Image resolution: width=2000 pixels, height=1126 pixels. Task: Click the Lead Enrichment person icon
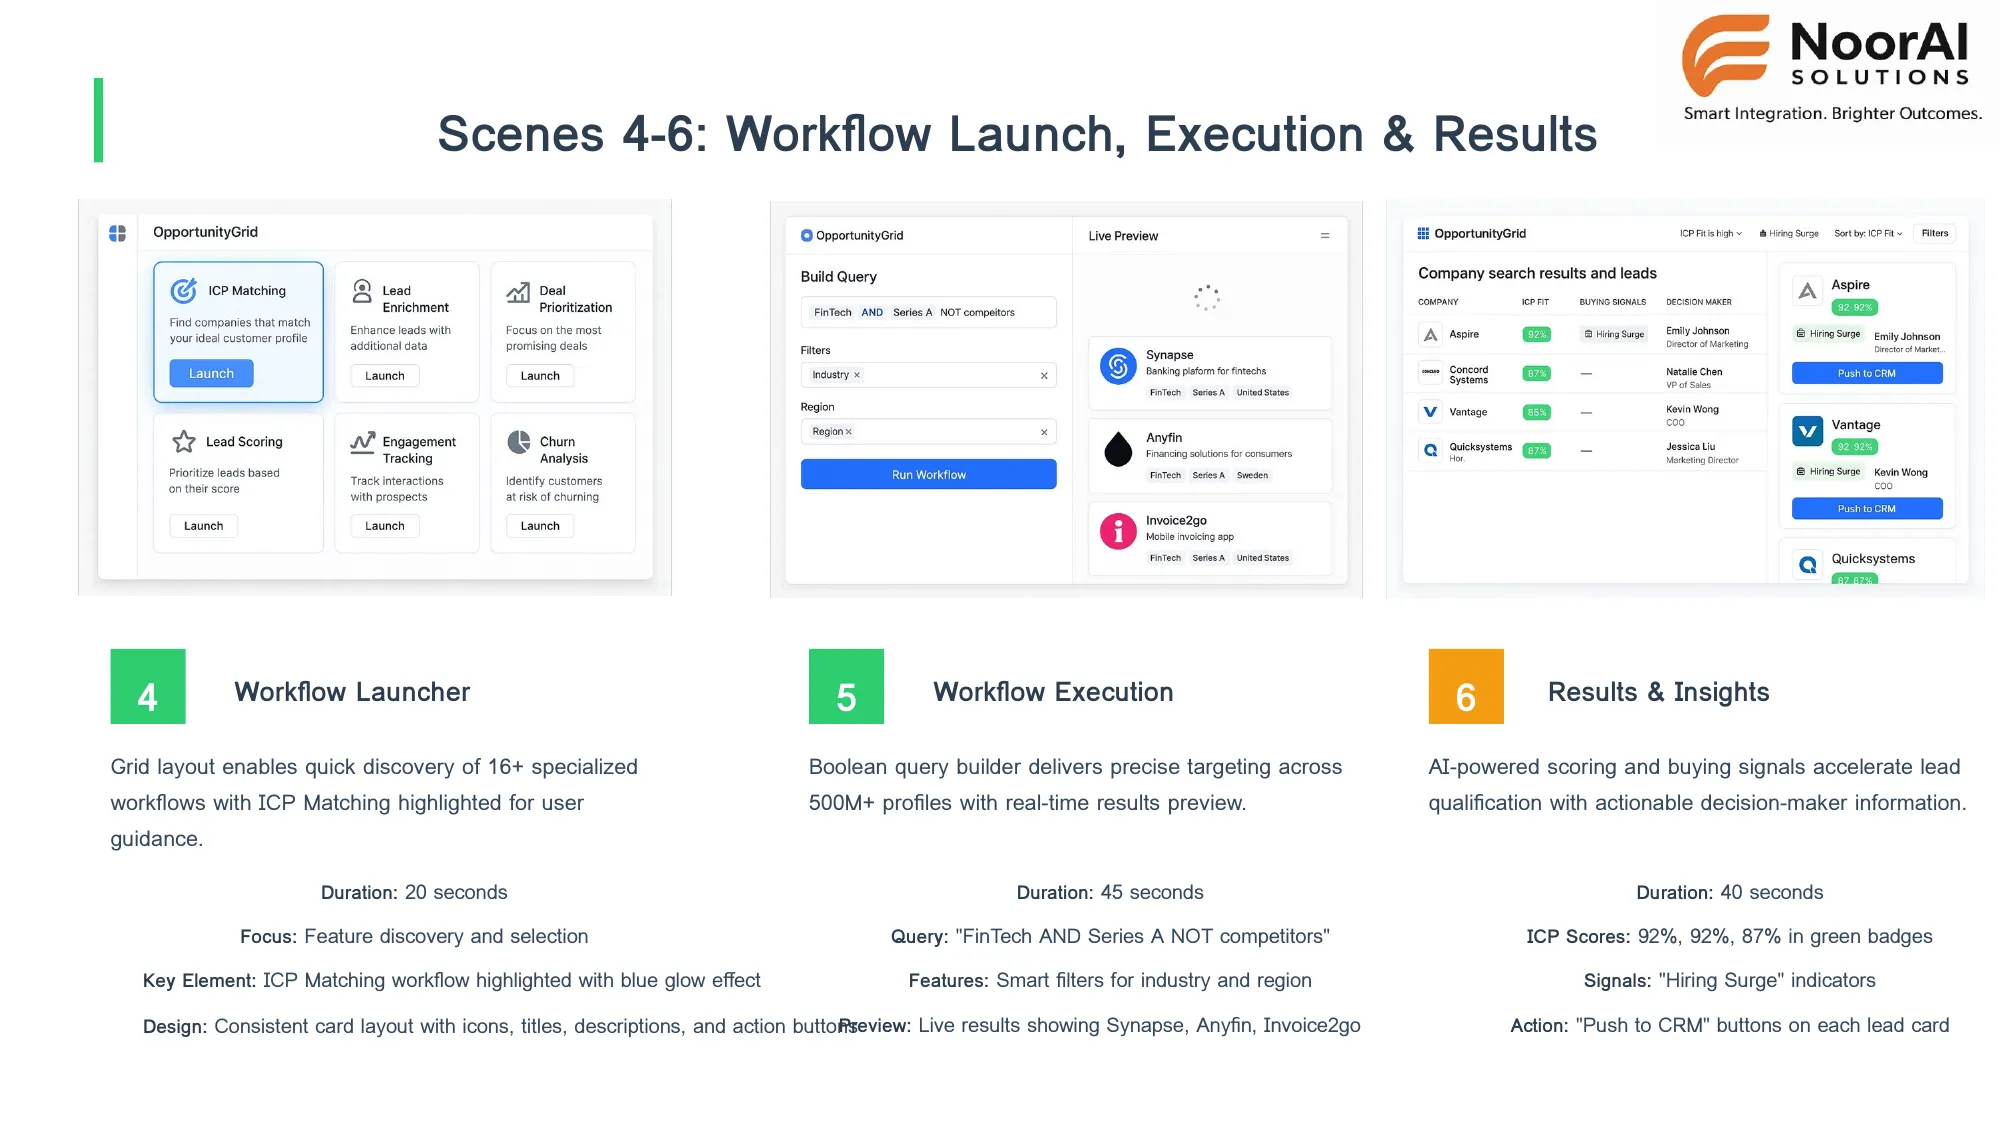361,294
